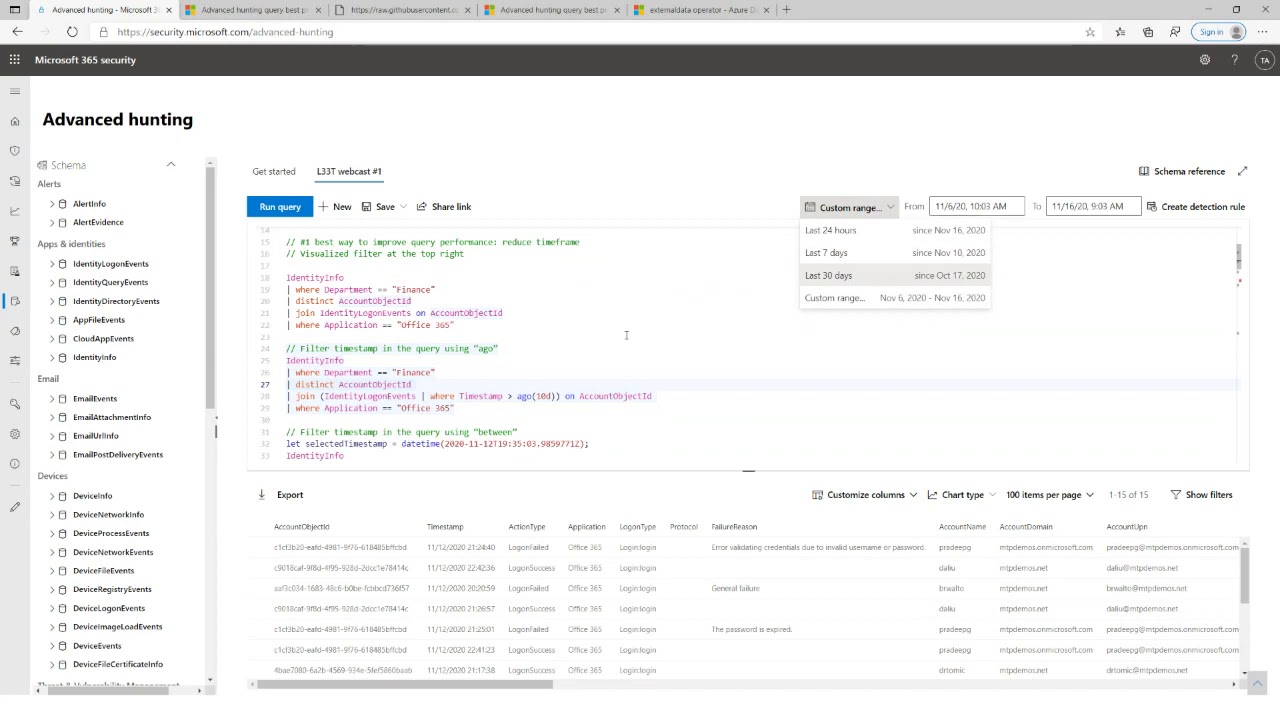The image size is (1280, 720).
Task: Open the Customize columns dropdown
Action: pyautogui.click(x=865, y=495)
